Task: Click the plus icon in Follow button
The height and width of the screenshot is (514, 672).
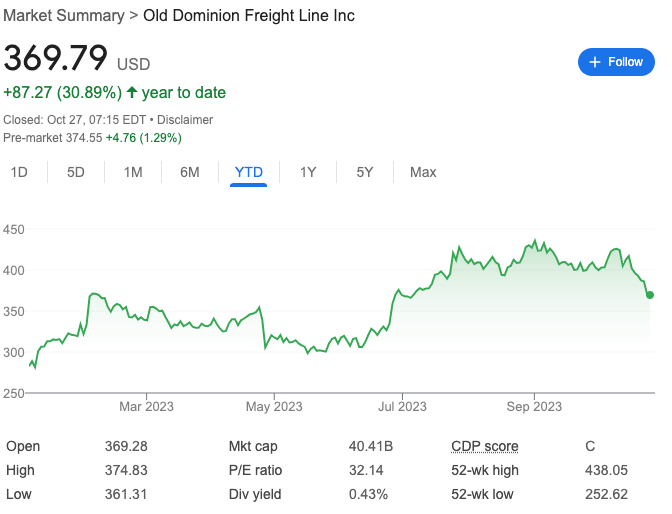Action: pyautogui.click(x=595, y=62)
